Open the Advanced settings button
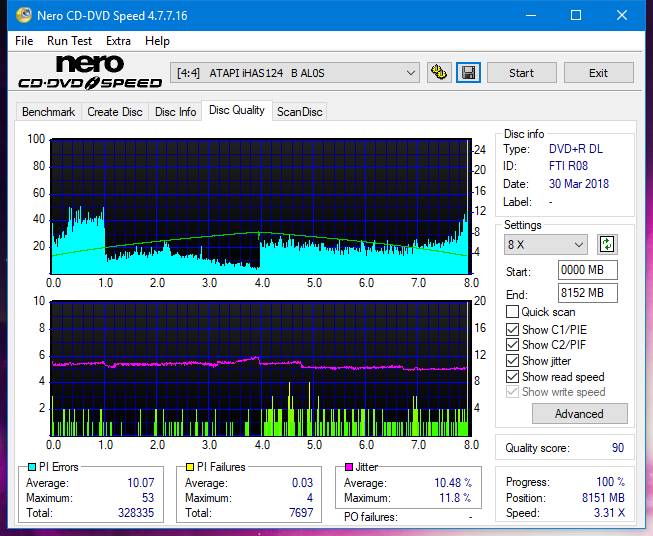 (579, 414)
